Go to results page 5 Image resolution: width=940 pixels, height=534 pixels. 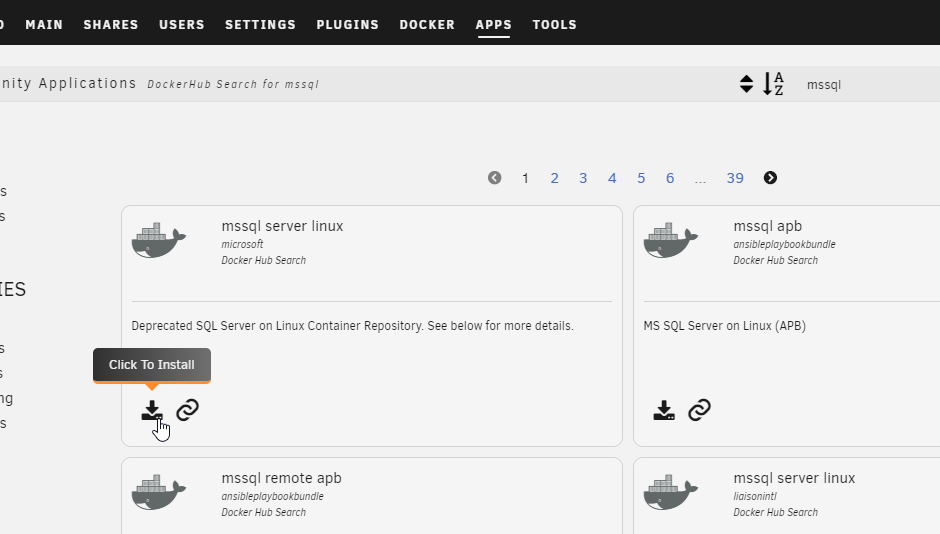click(641, 178)
